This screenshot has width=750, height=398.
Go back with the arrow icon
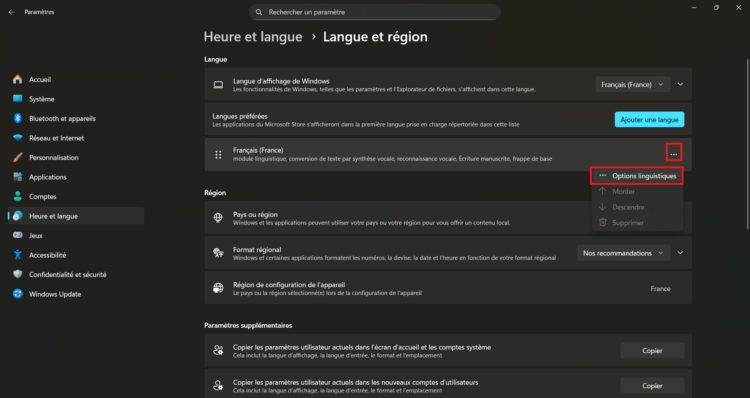click(x=11, y=12)
